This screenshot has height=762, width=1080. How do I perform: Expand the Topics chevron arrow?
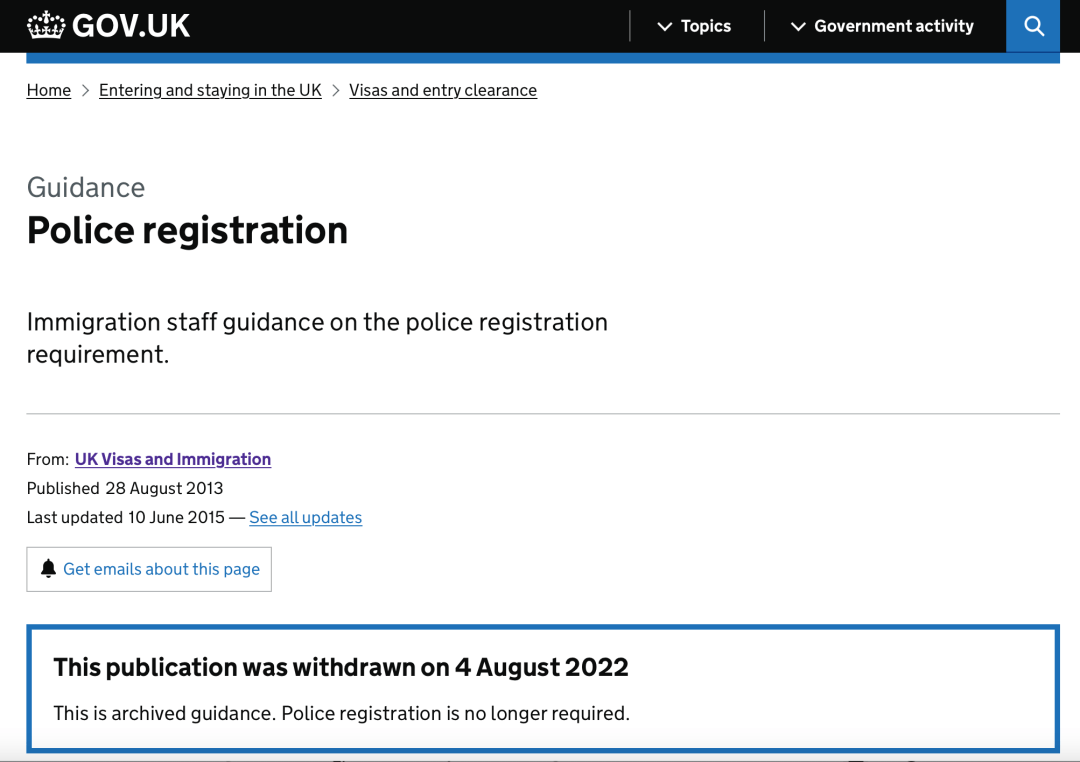point(664,27)
